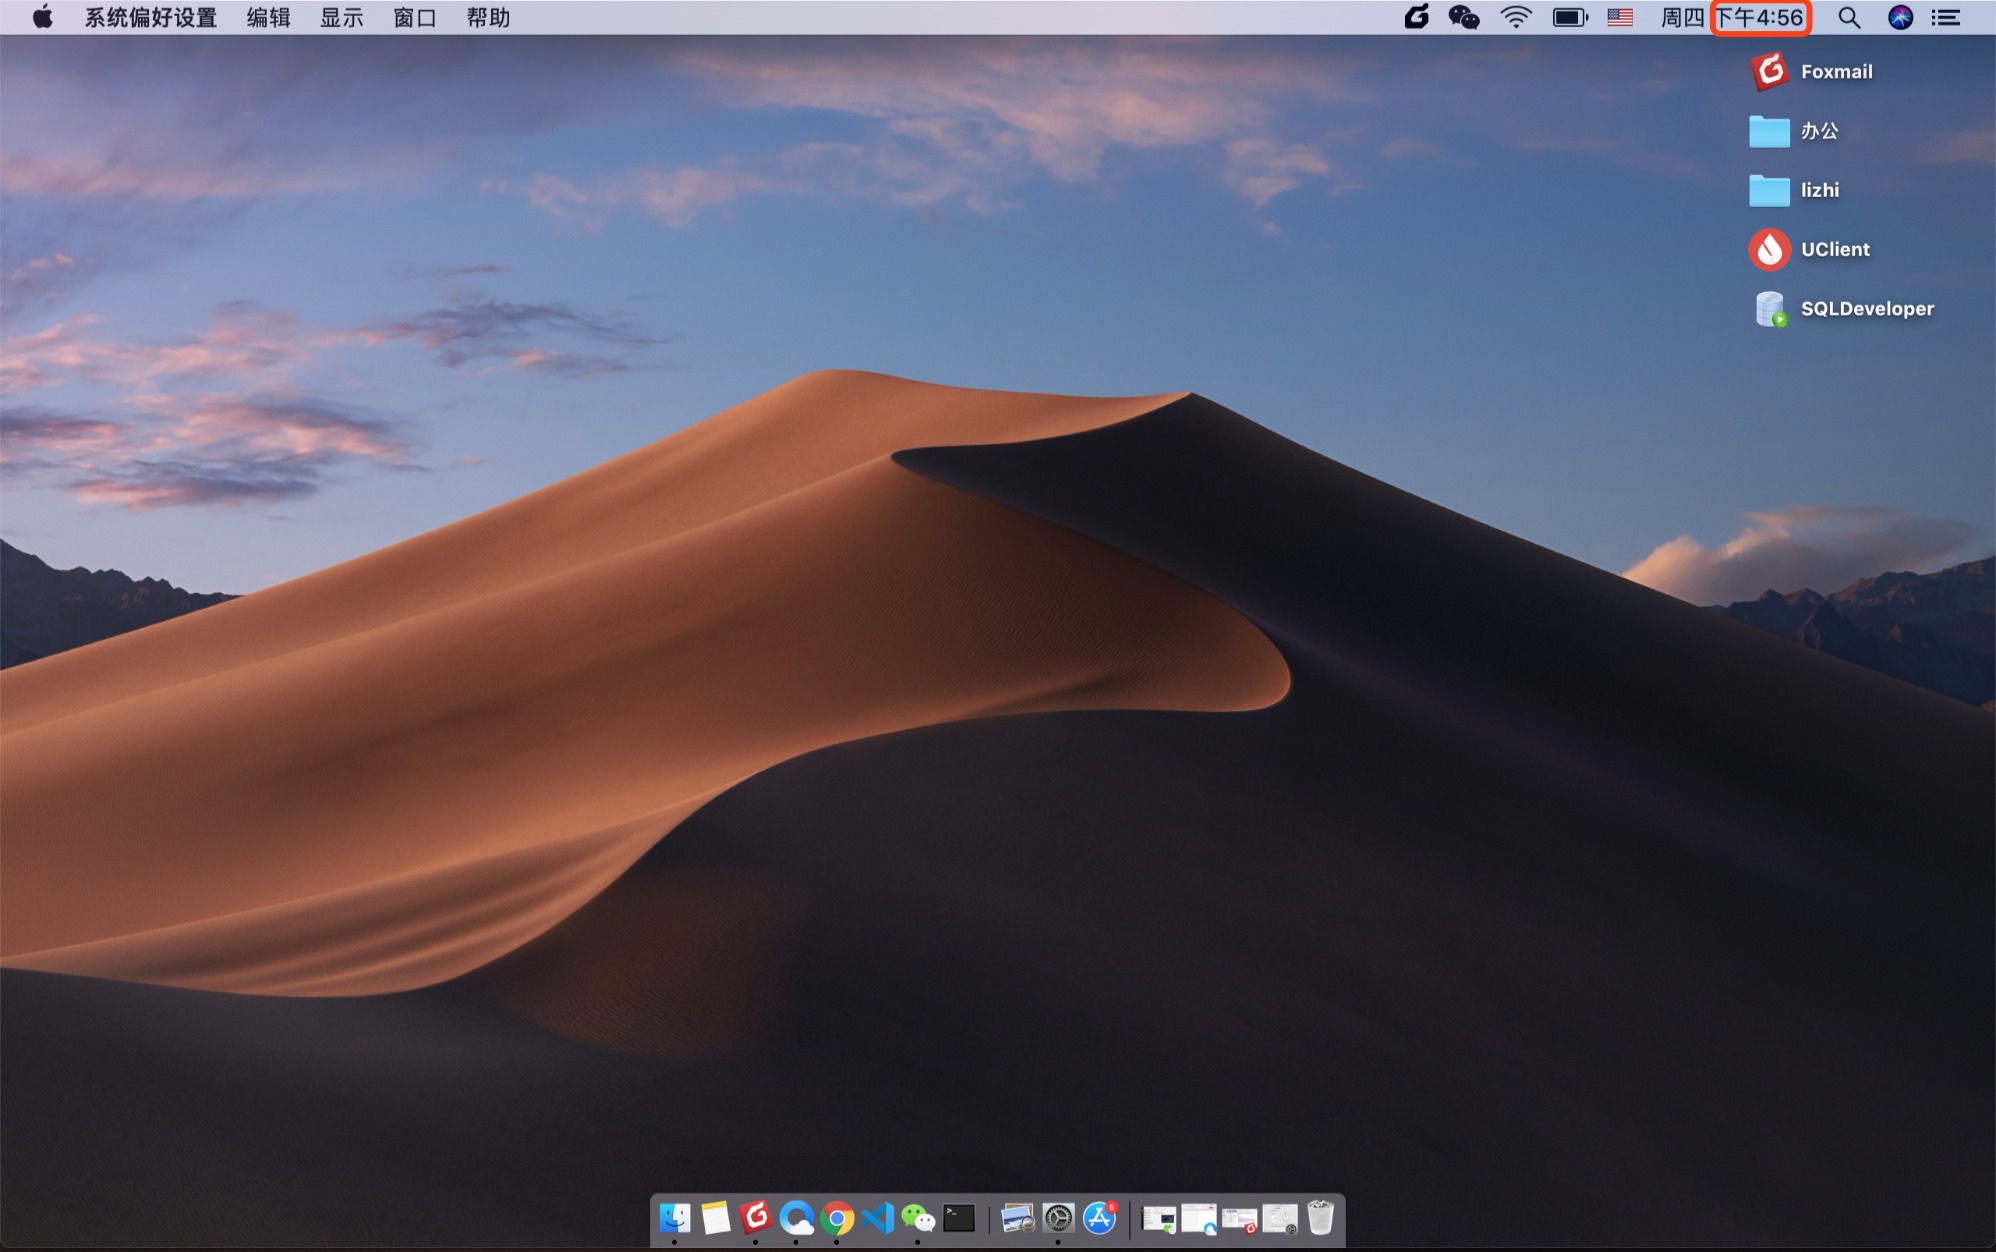The width and height of the screenshot is (1996, 1252).
Task: Open the Notification Center list icon
Action: [1946, 17]
